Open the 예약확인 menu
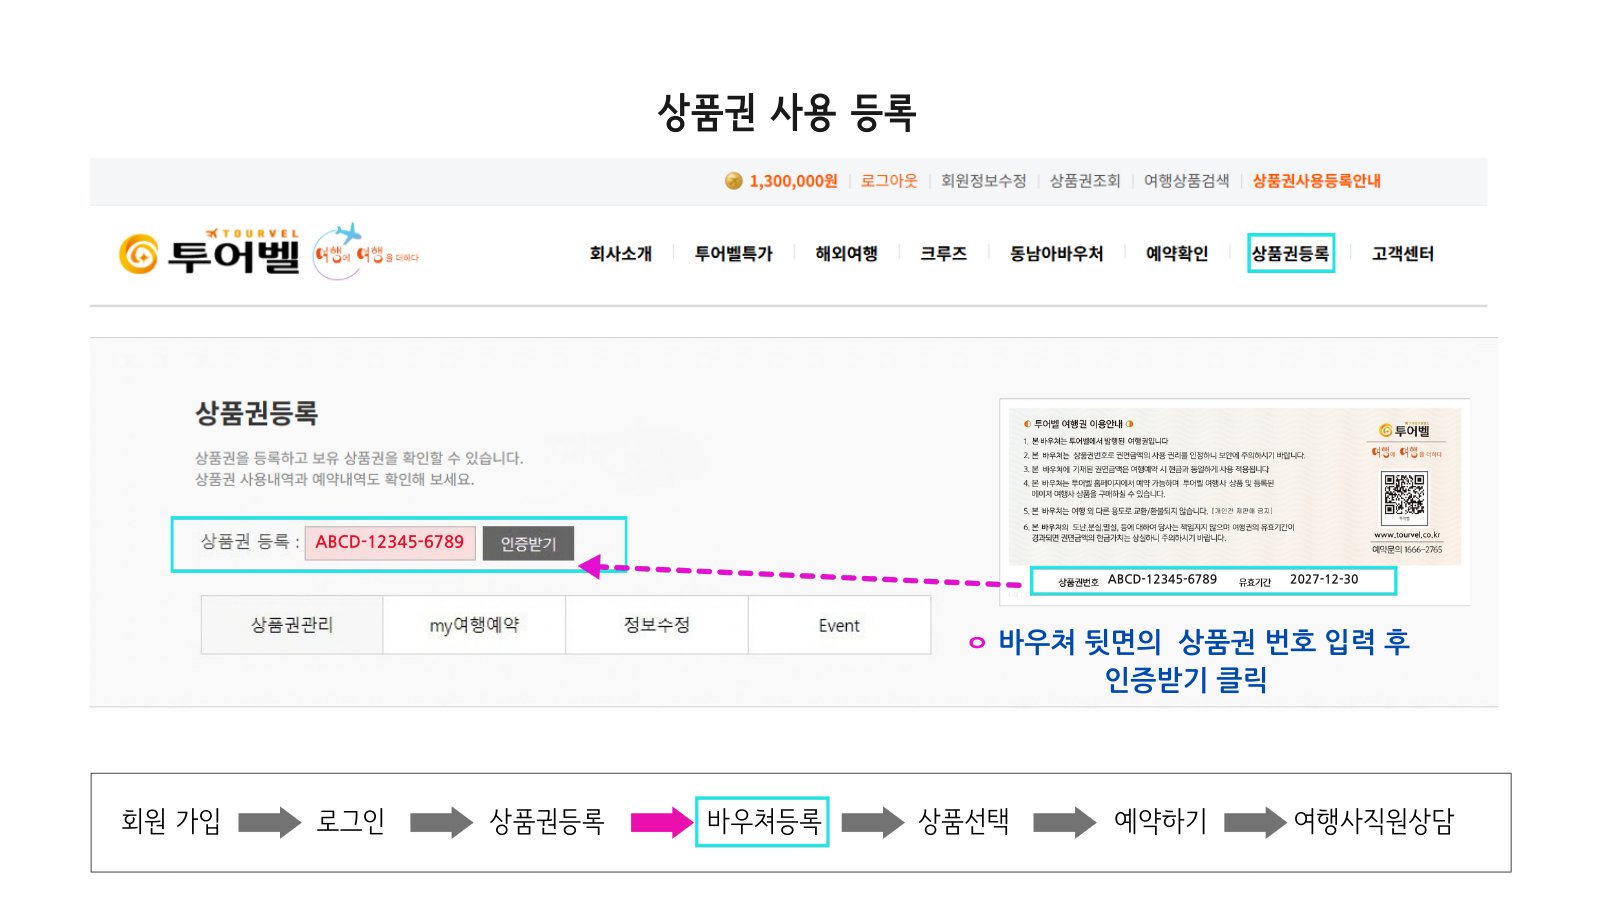Image resolution: width=1600 pixels, height=900 pixels. 1177,254
